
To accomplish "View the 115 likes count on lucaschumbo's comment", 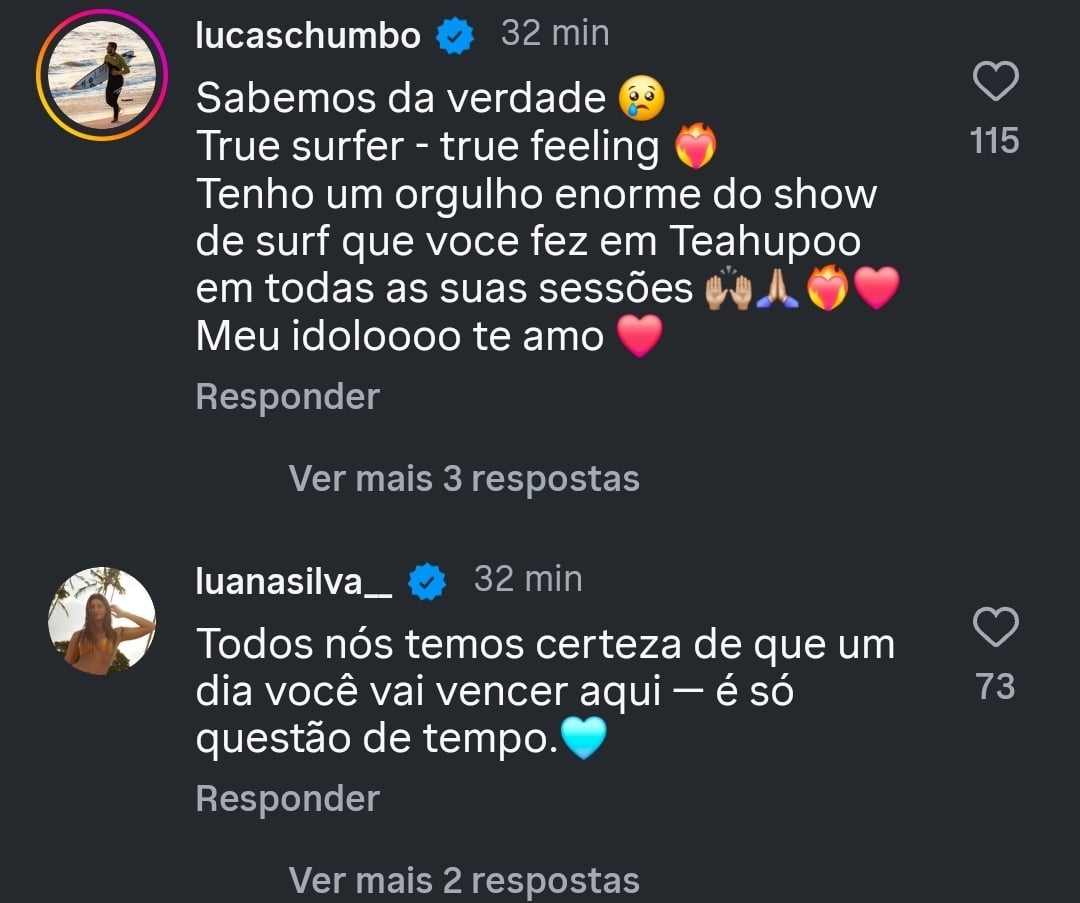I will click(995, 141).
